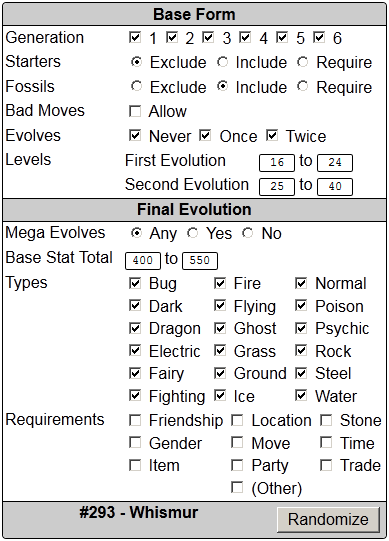Tick the Stone requirement checkbox
The width and height of the screenshot is (389, 541).
coord(326,420)
